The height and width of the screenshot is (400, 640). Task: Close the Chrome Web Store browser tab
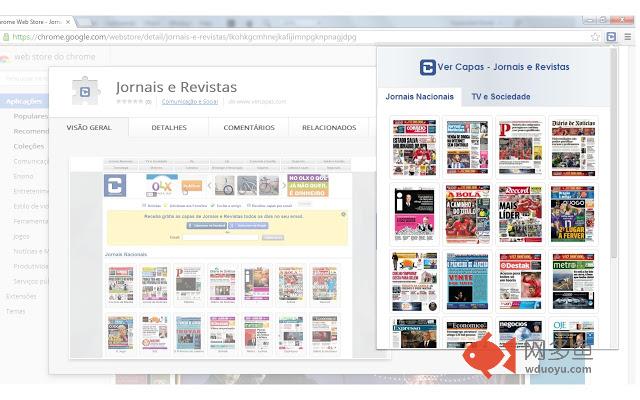click(68, 22)
